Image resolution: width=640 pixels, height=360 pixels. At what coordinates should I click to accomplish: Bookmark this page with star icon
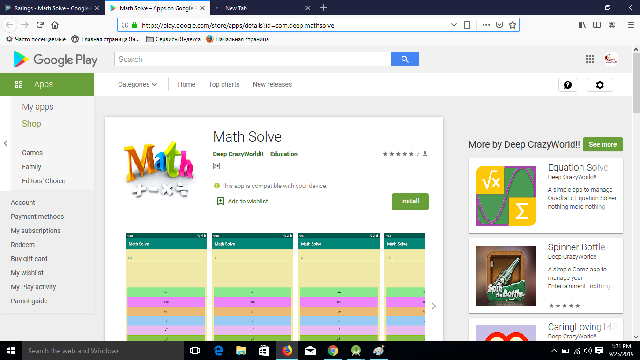[512, 25]
